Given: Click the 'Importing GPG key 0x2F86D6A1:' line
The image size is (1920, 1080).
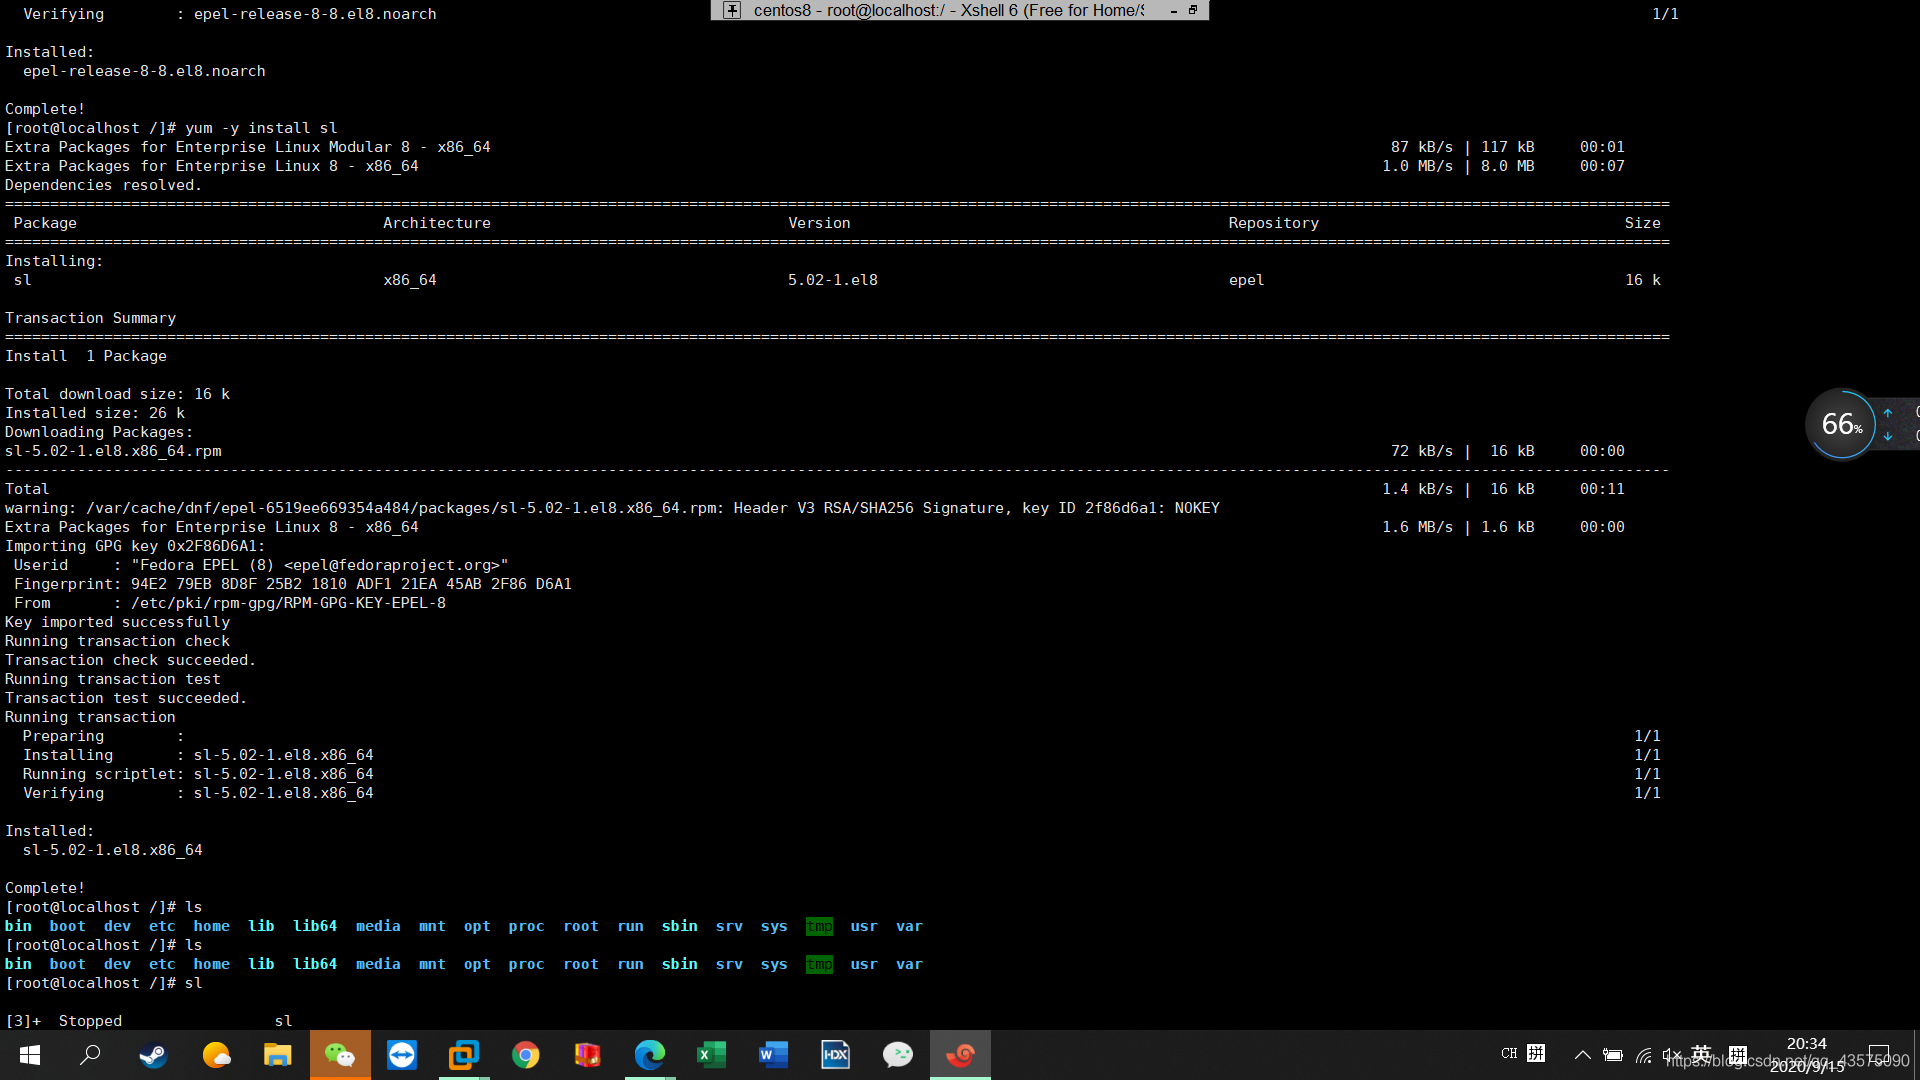Looking at the screenshot, I should (135, 546).
